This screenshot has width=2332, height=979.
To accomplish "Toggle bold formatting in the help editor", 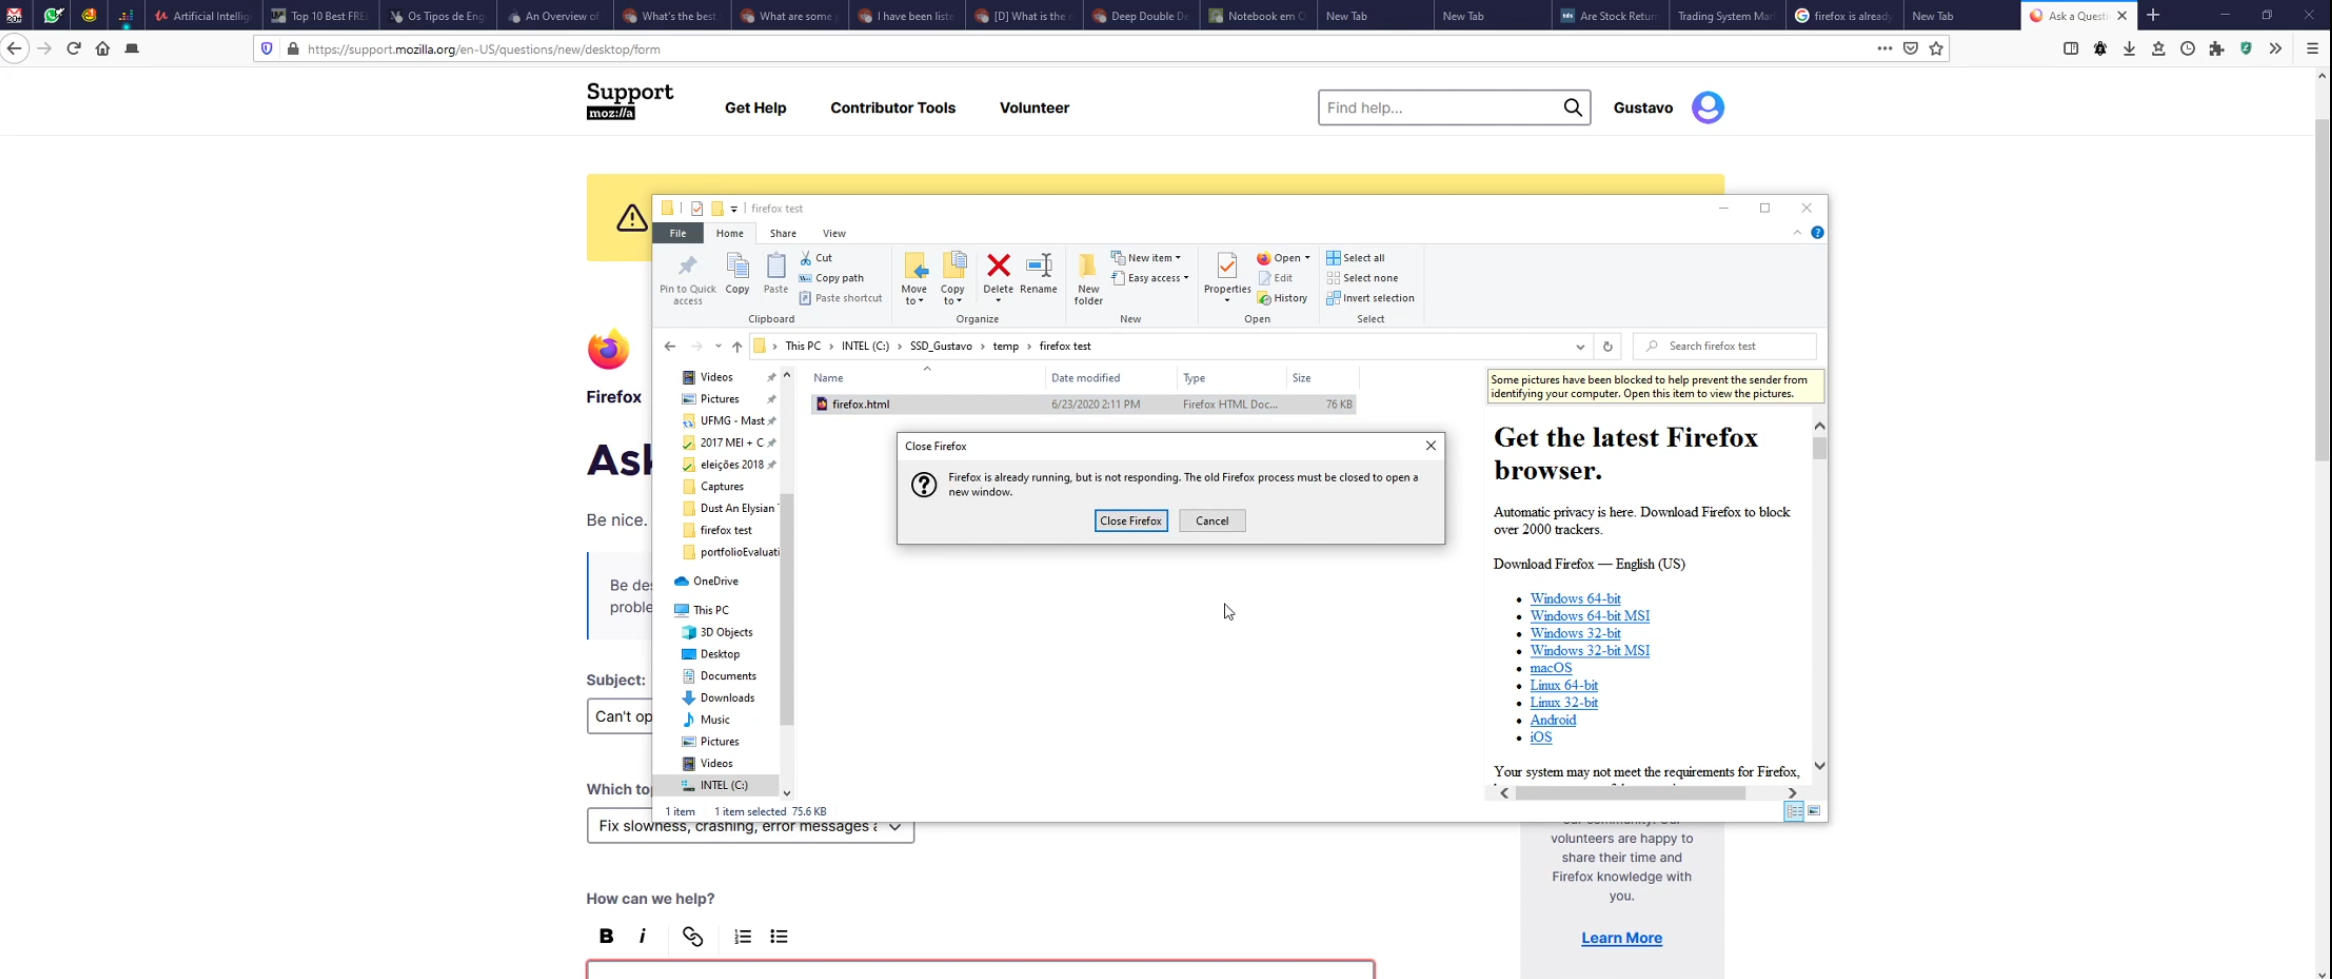I will 605,936.
